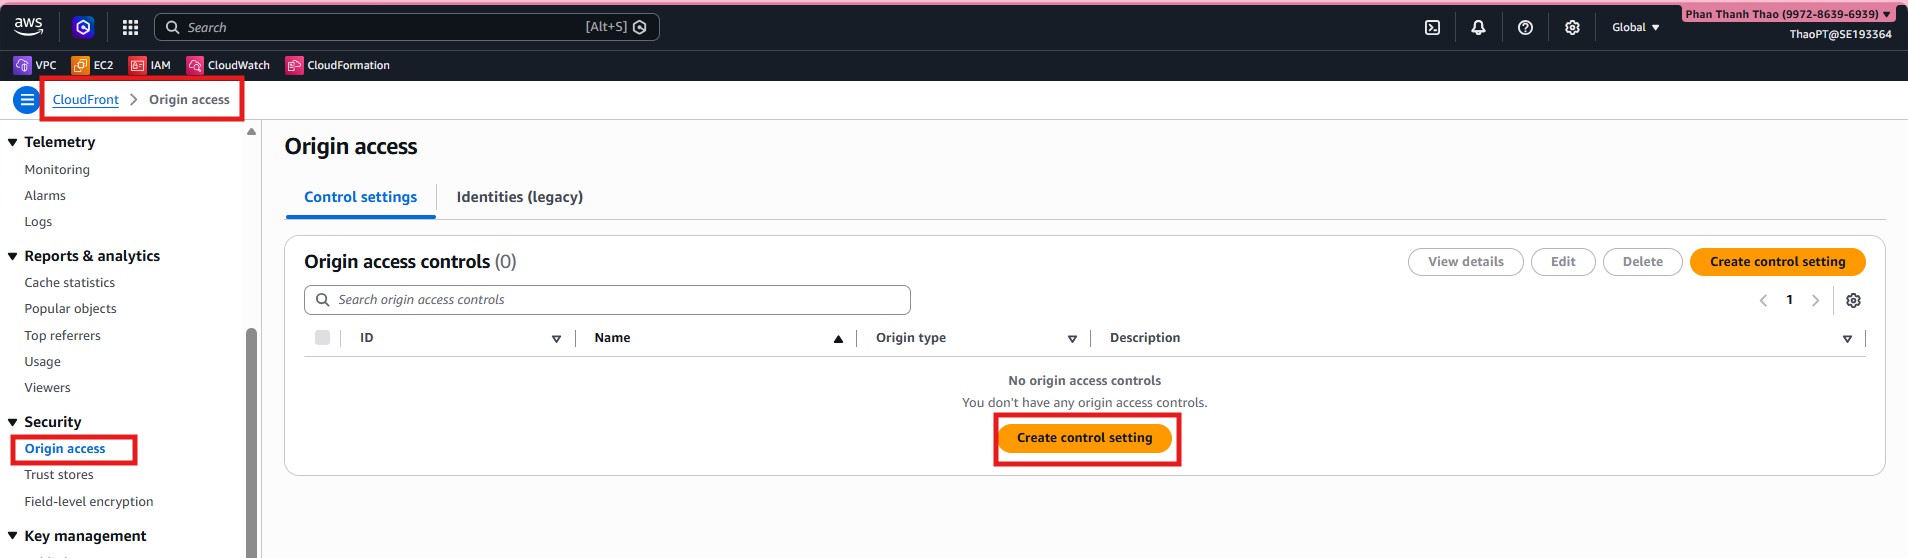
Task: Open the CloudFormation shortcut in favorites bar
Action: [x=338, y=65]
